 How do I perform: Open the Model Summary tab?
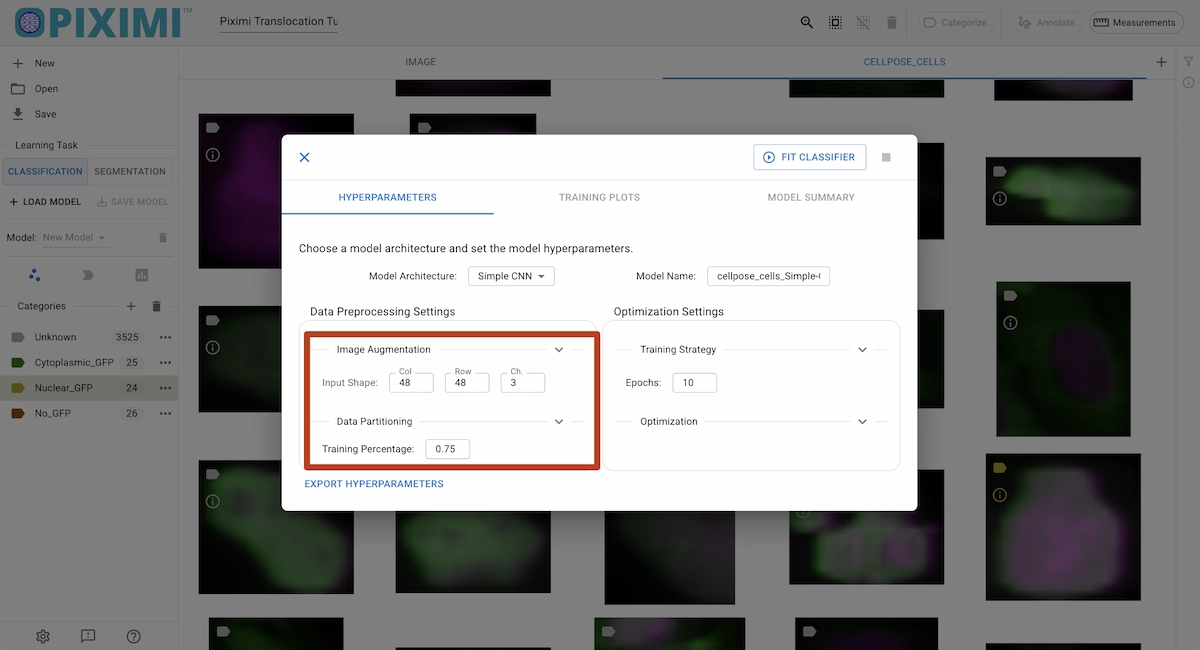811,197
